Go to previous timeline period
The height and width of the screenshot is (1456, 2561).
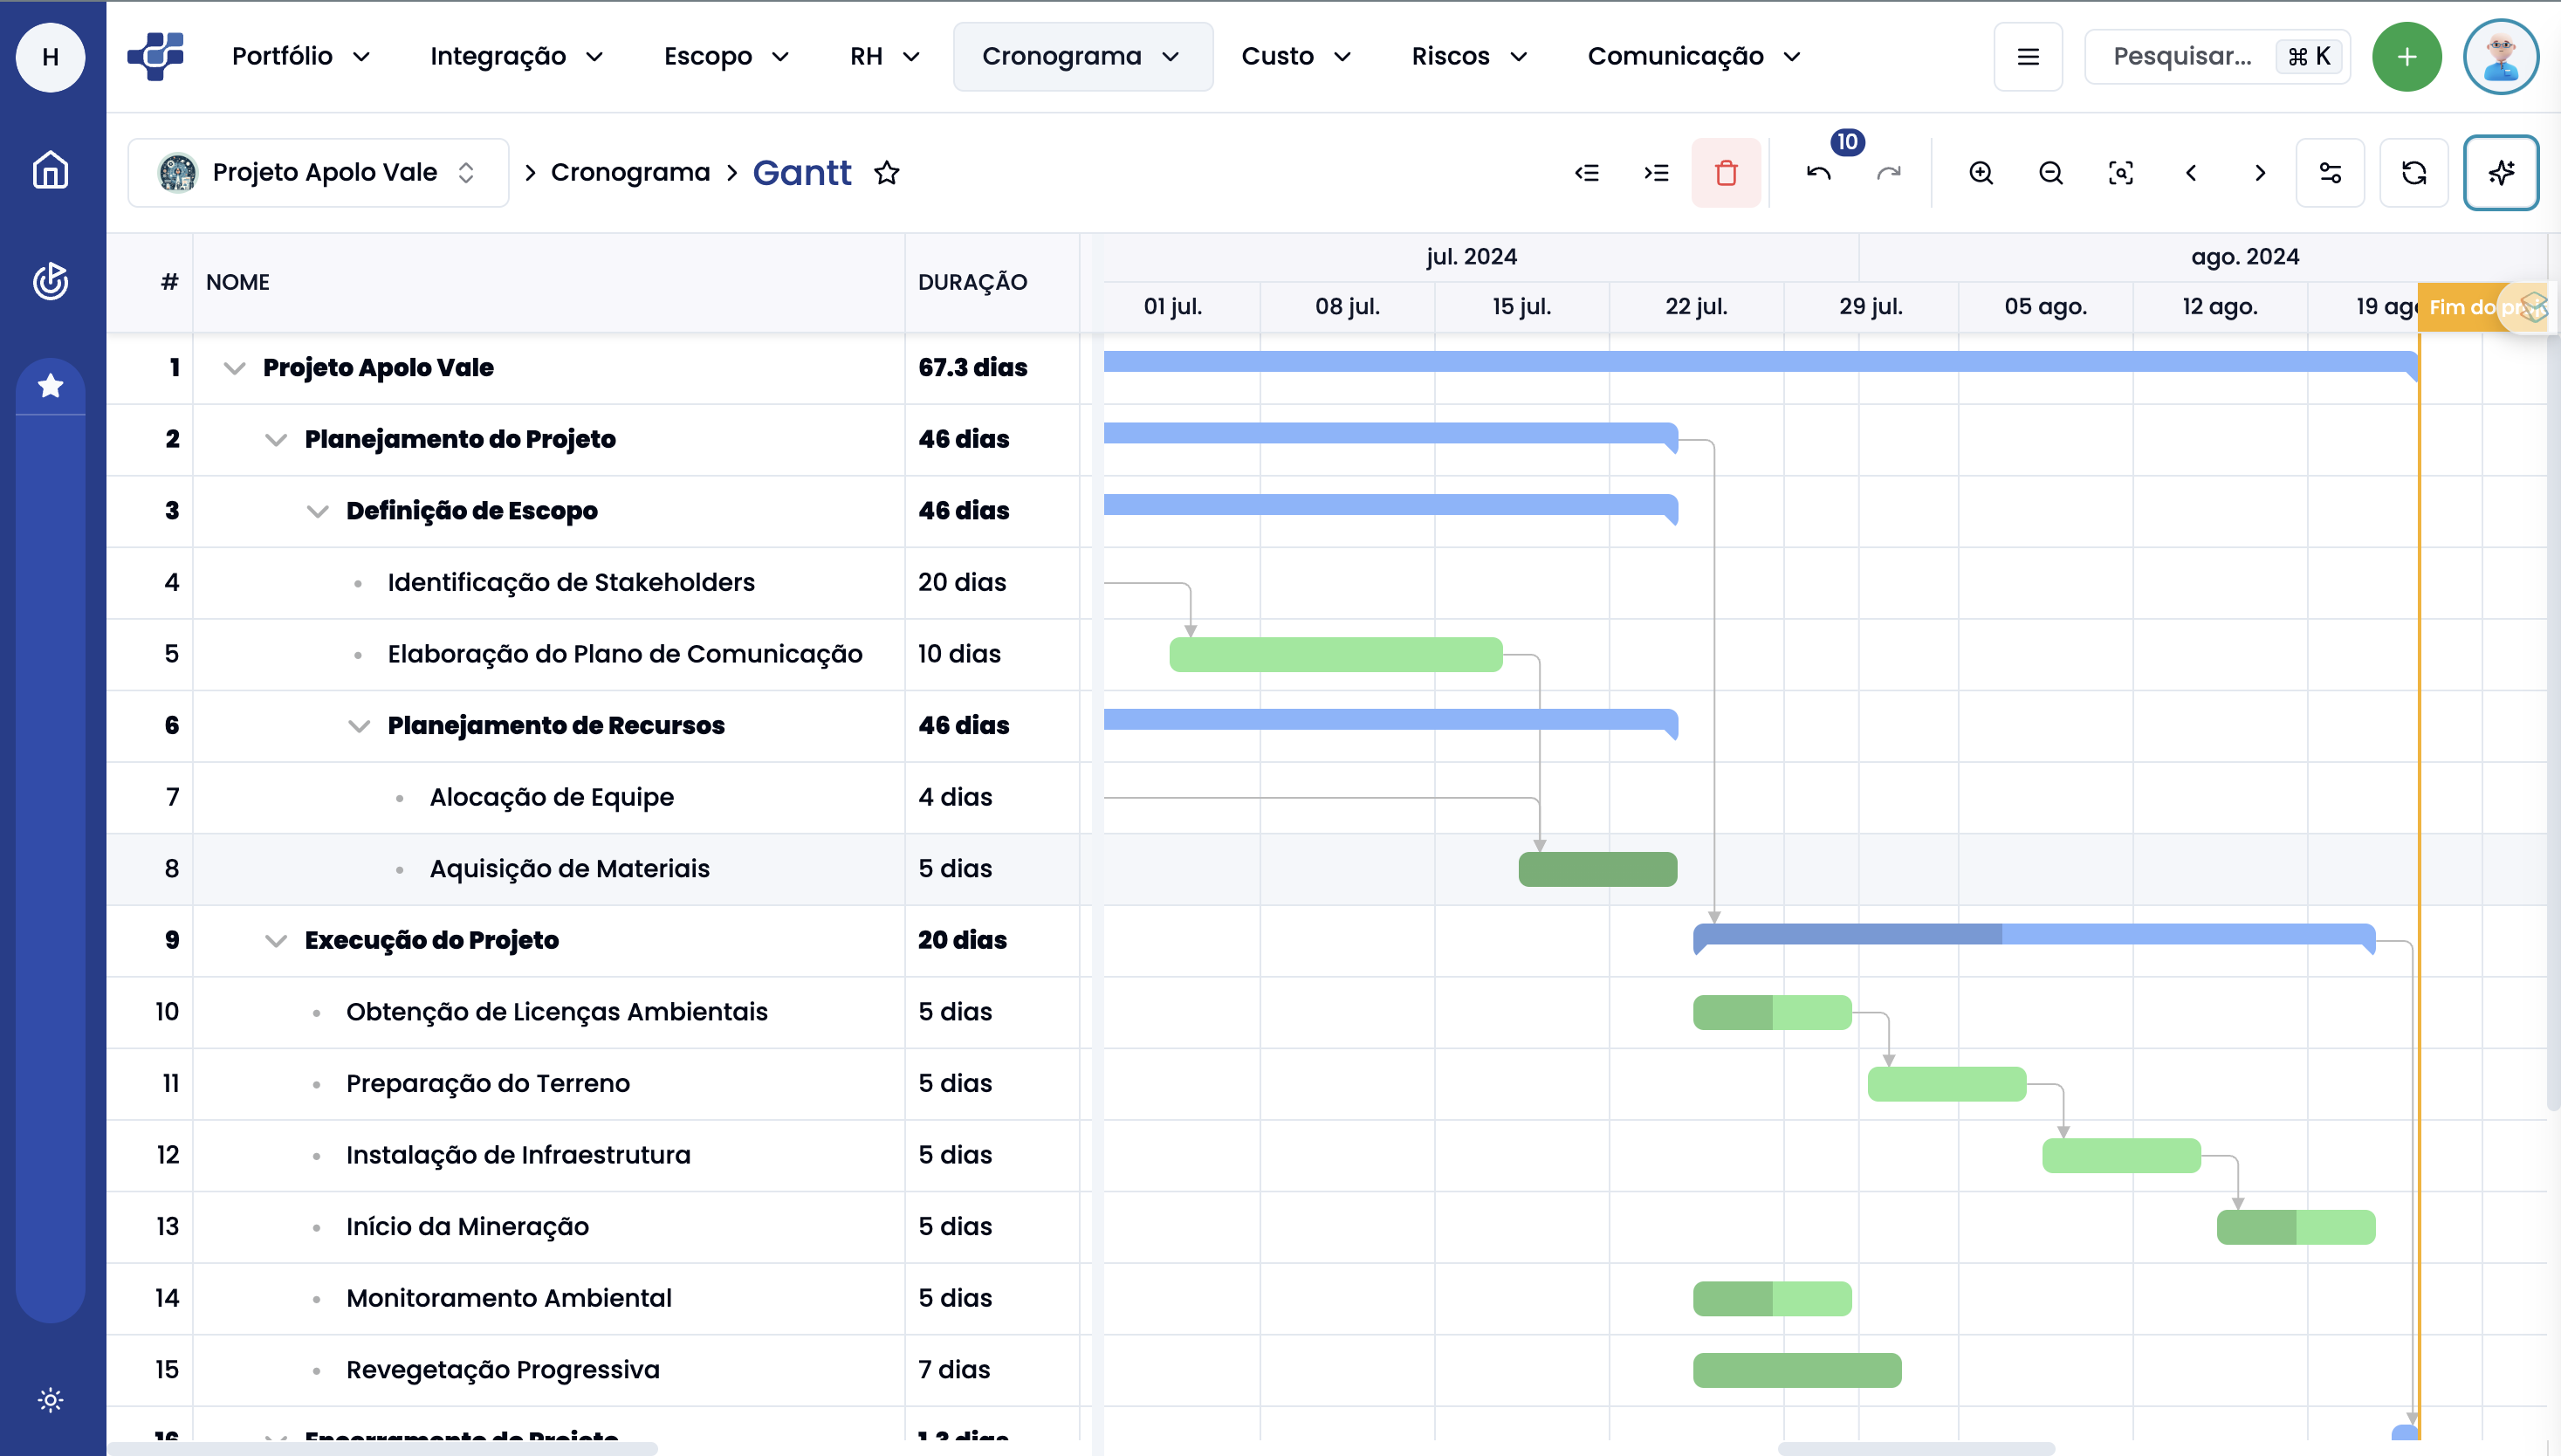point(2191,173)
